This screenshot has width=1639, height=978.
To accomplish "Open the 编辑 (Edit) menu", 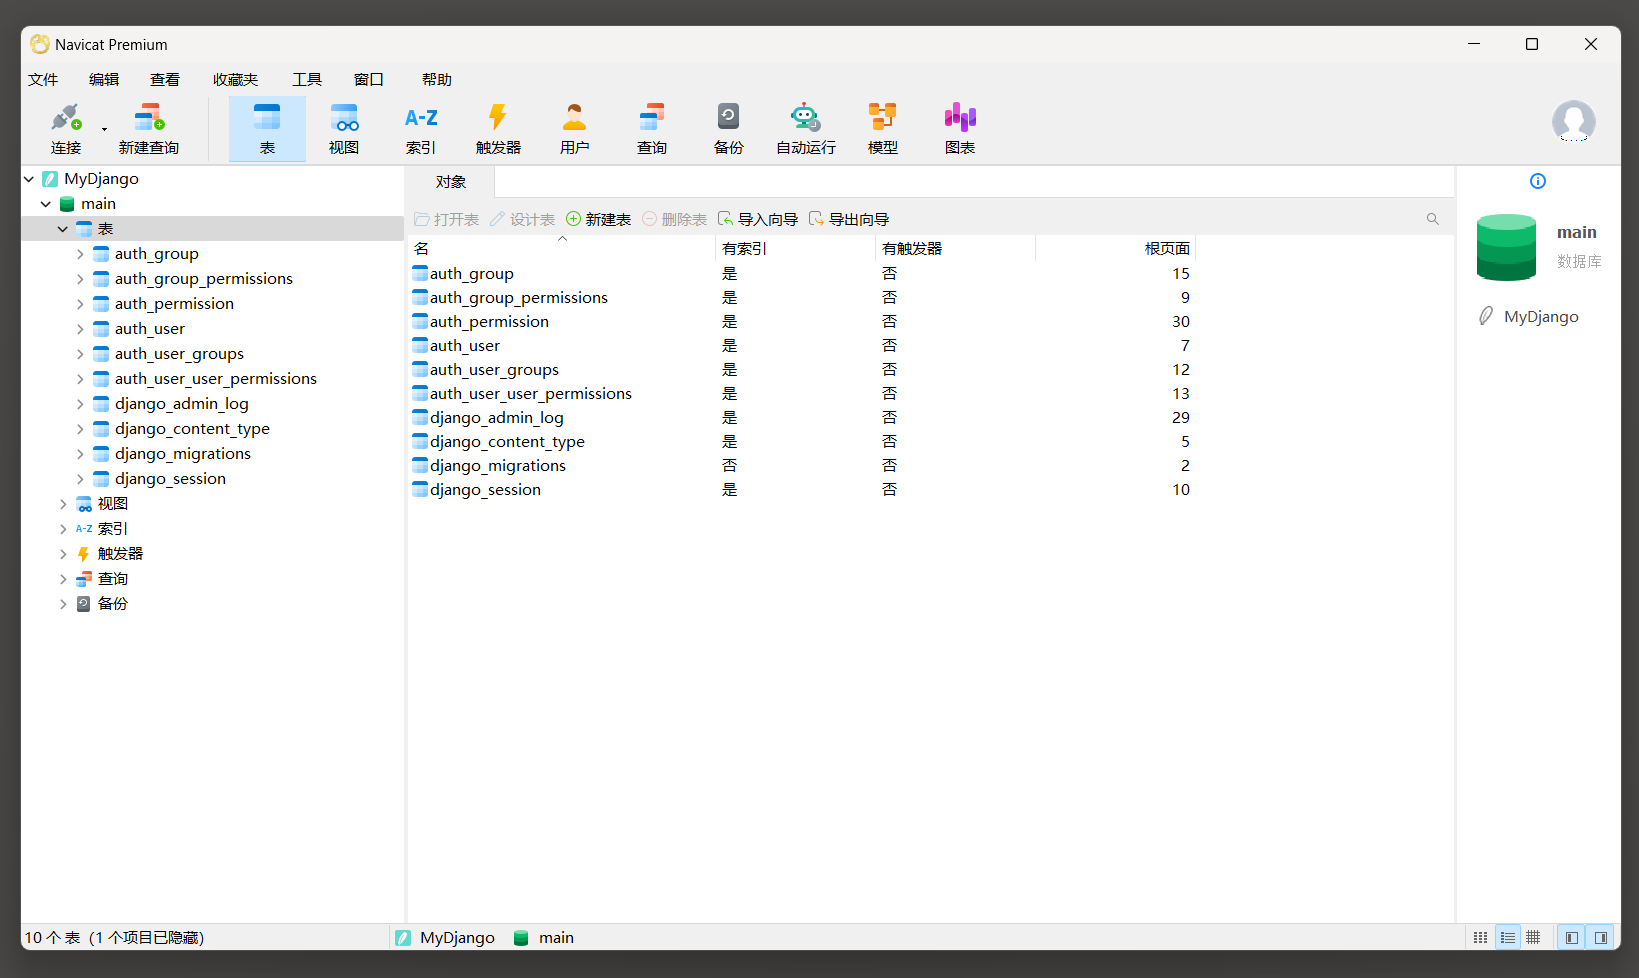I will tap(104, 79).
